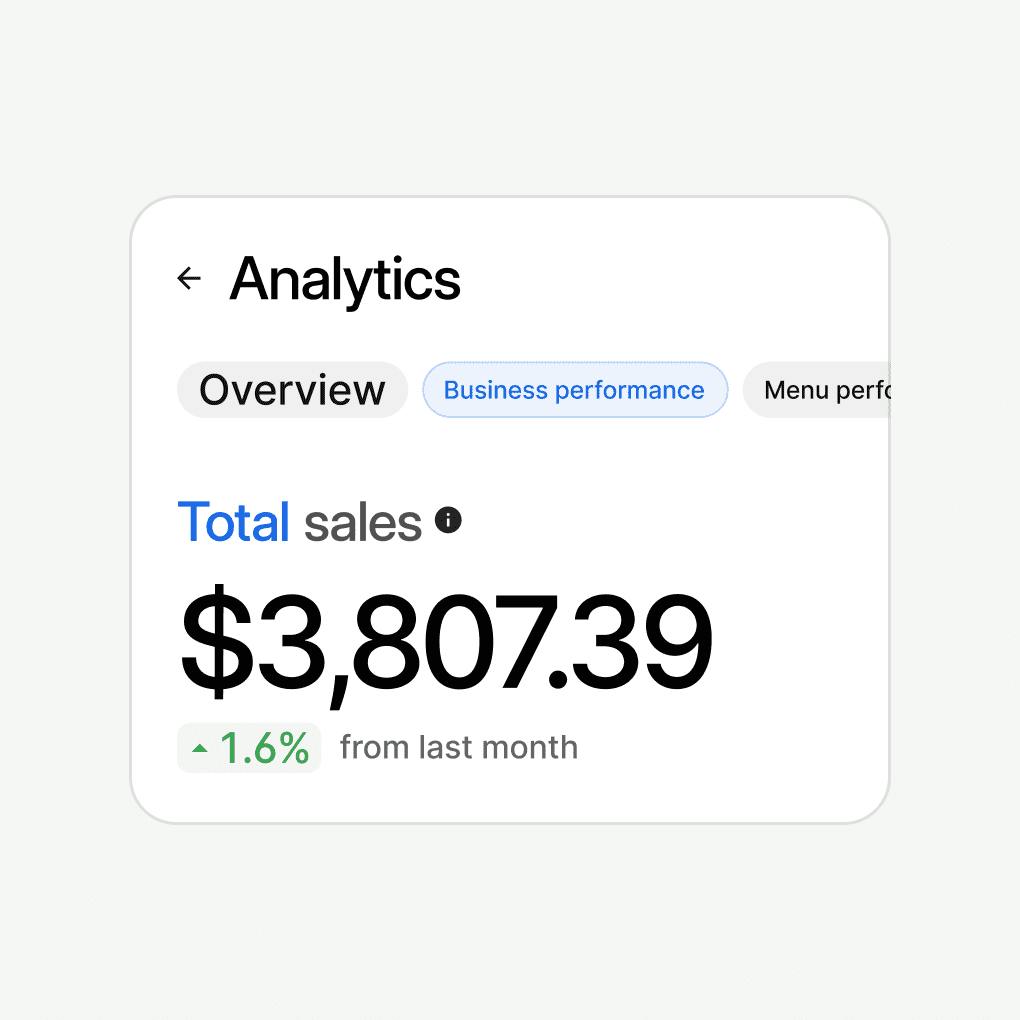This screenshot has width=1020, height=1020.
Task: Select the $3,807.39 sales amount
Action: point(446,645)
